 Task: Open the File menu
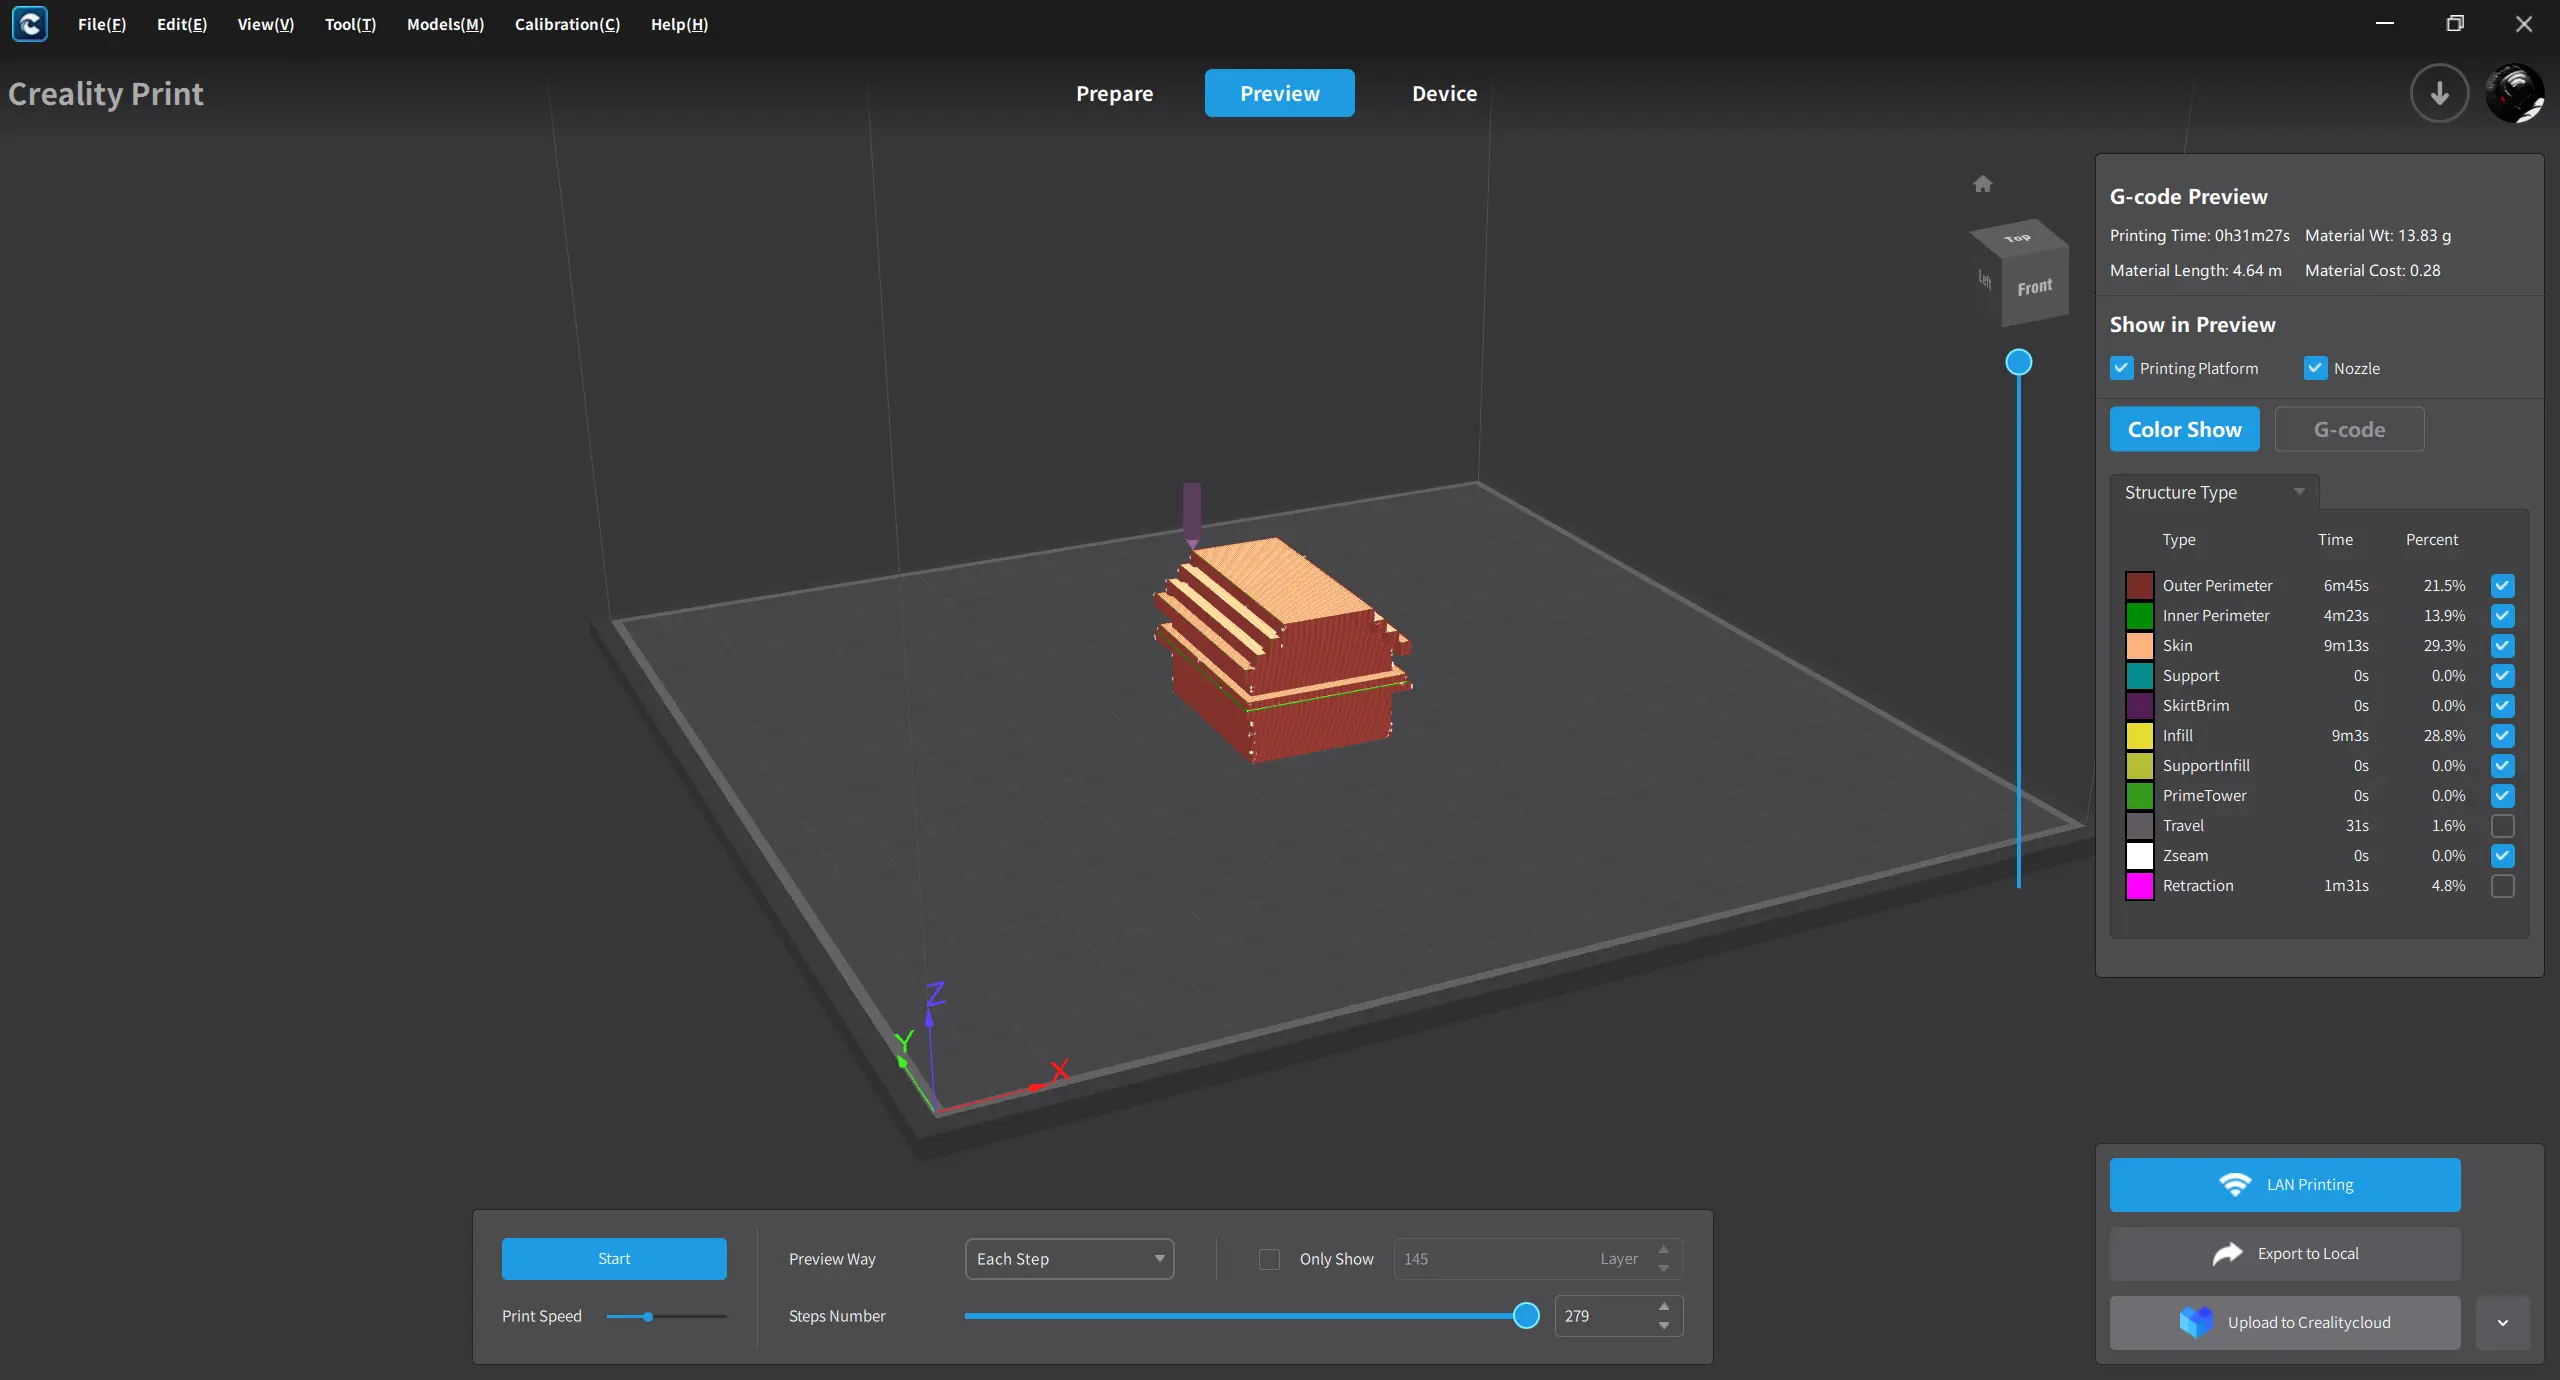click(102, 24)
